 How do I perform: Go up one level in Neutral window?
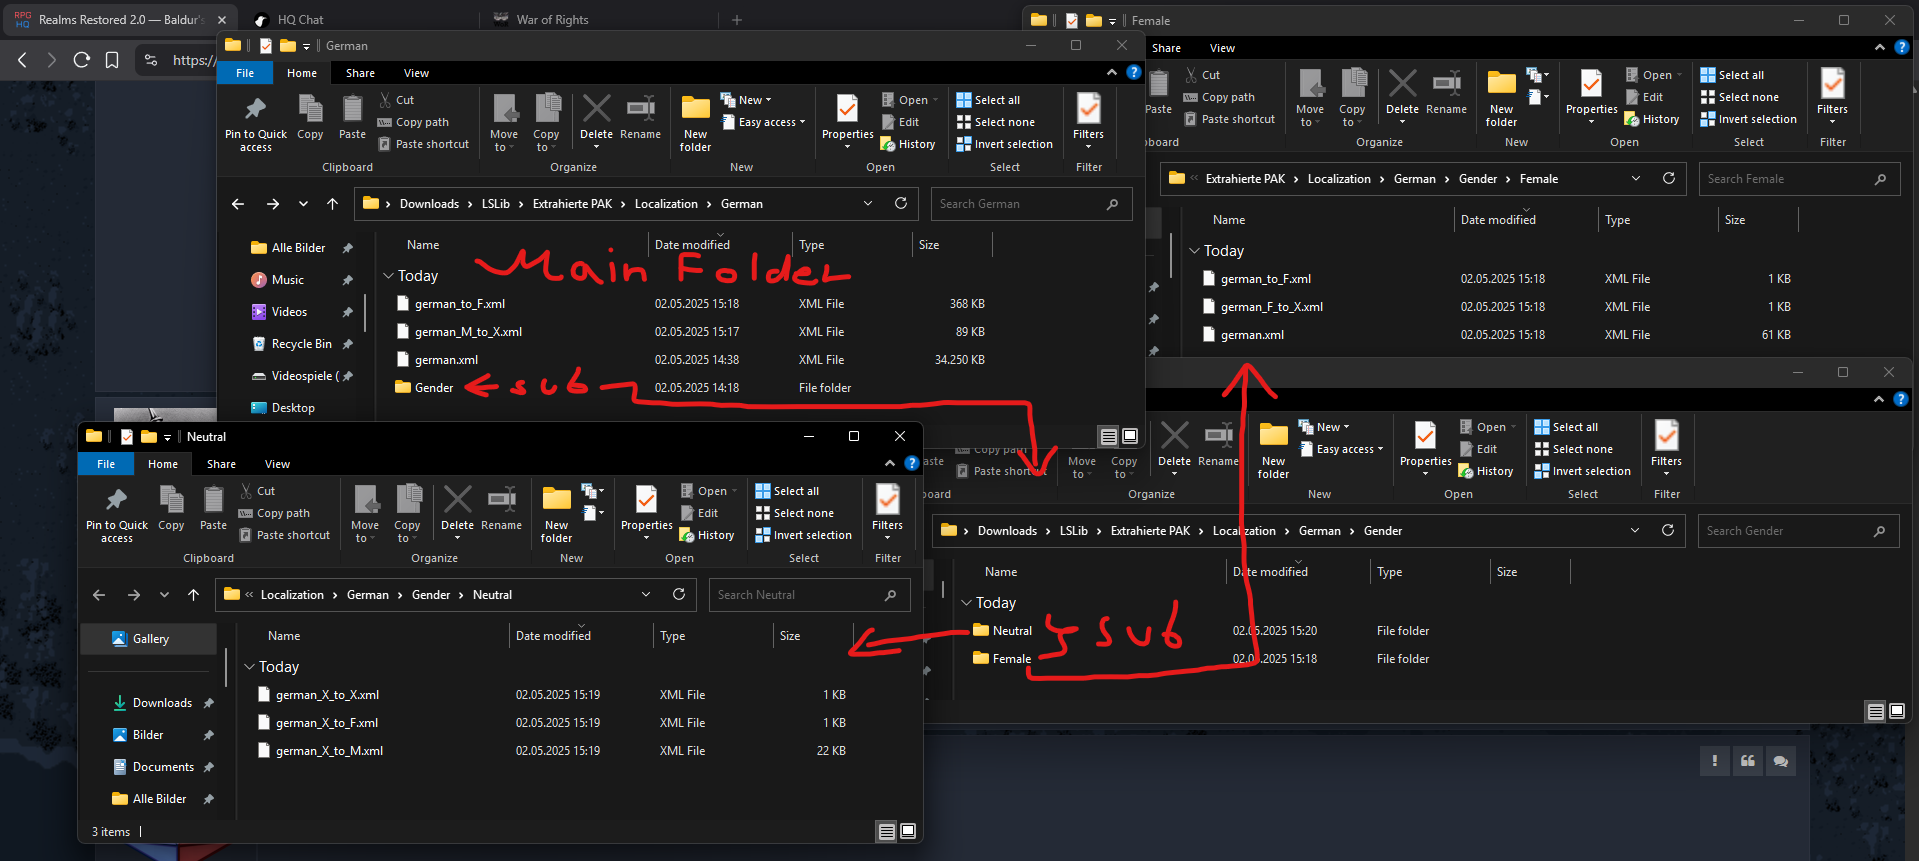coord(193,595)
